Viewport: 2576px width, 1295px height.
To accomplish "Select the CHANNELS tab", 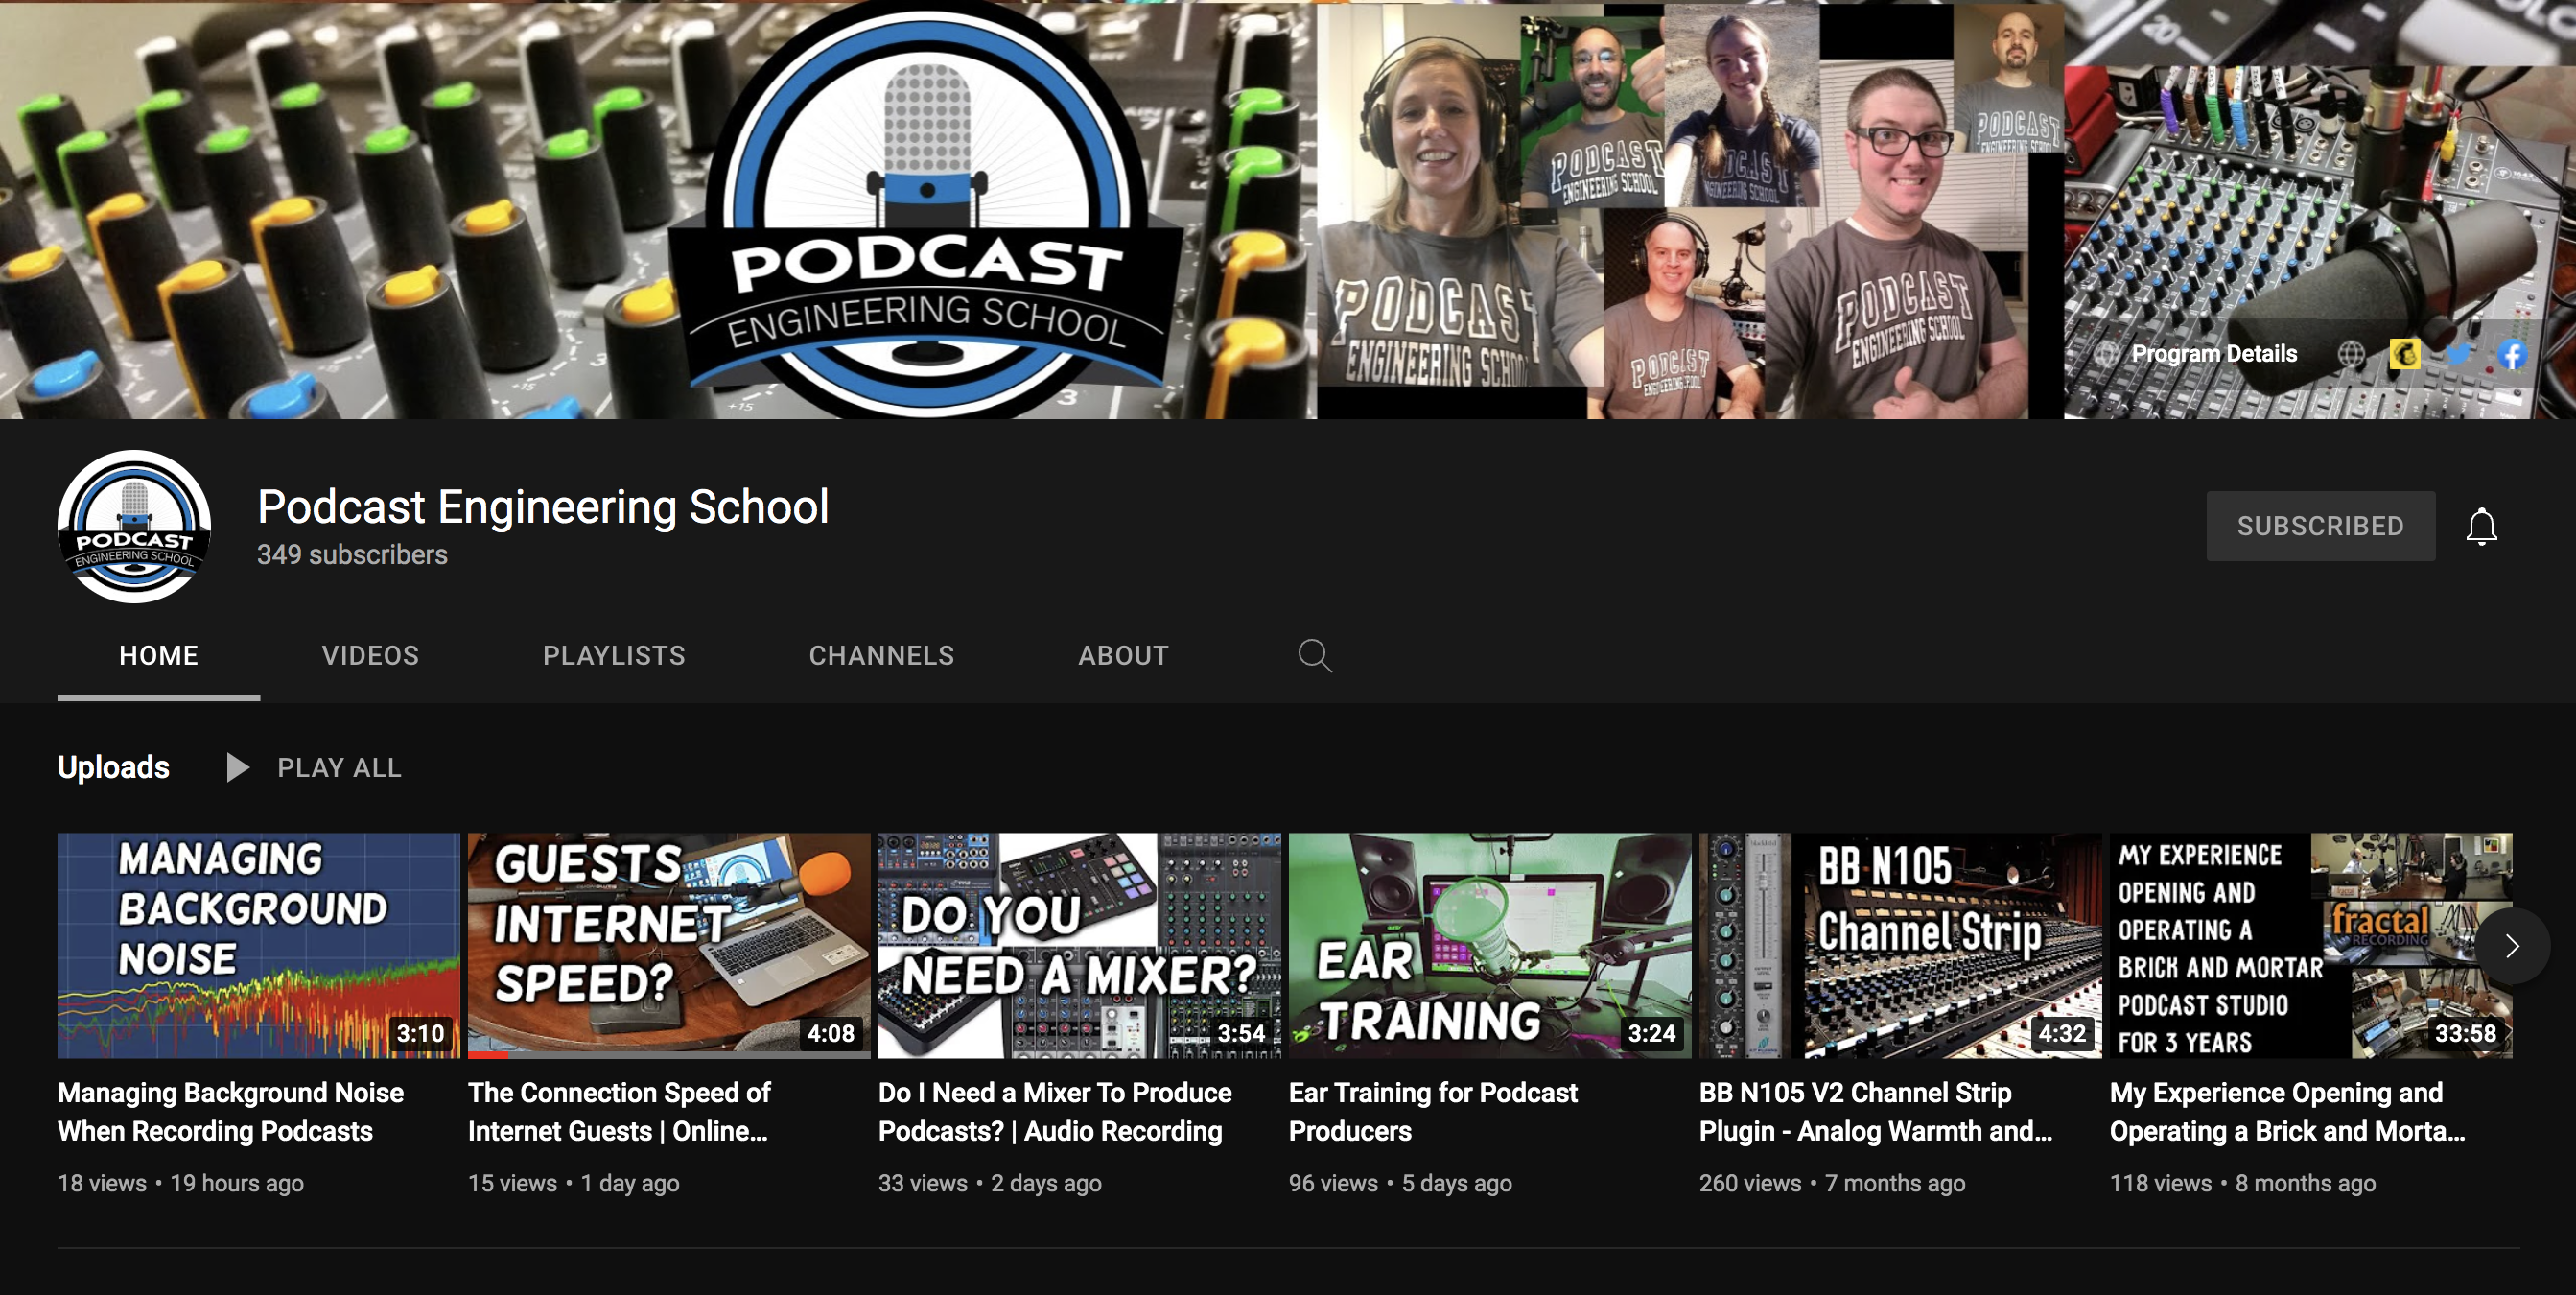I will pyautogui.click(x=881, y=656).
